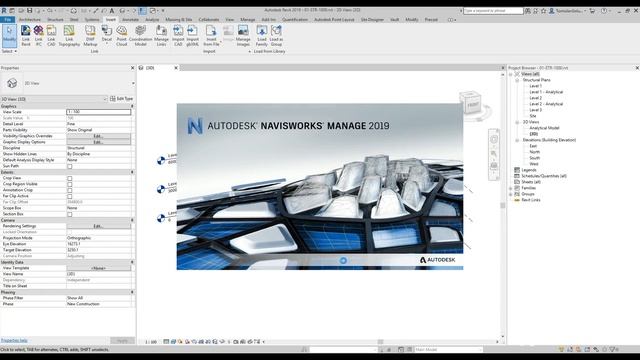Open Level 1 - Analytical in Project Browser

point(546,92)
